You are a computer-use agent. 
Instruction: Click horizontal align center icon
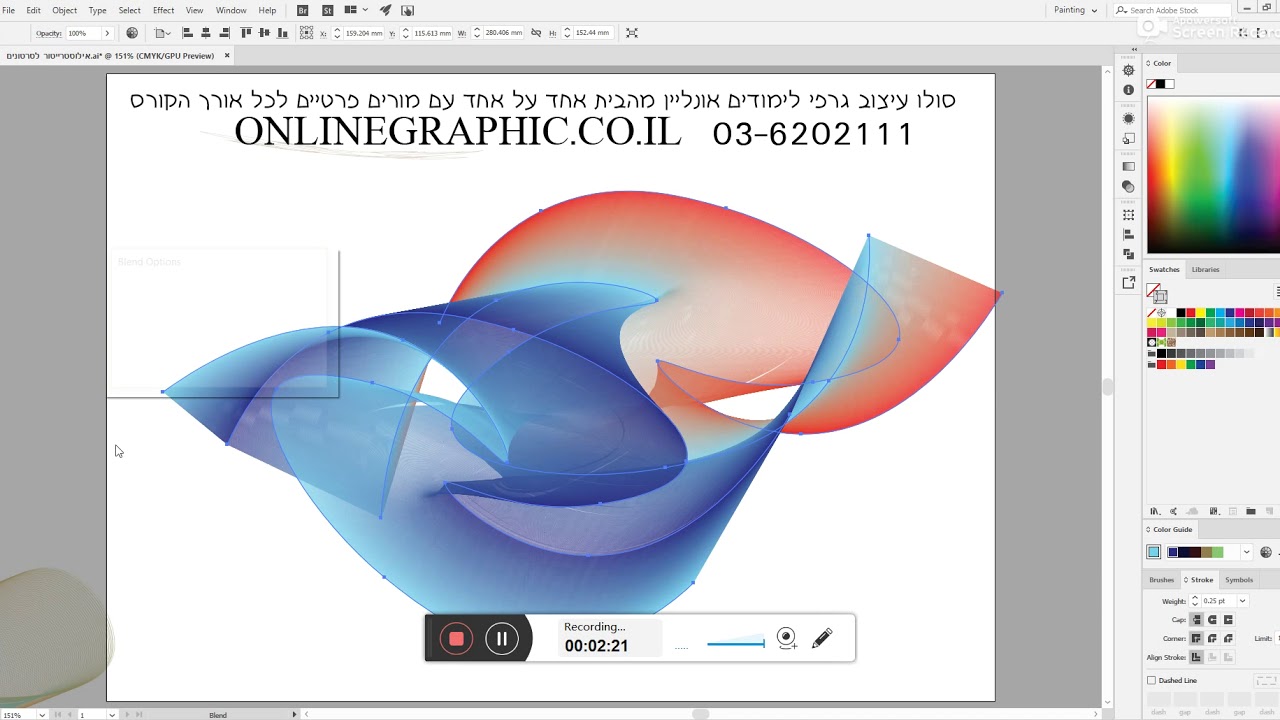coord(206,33)
